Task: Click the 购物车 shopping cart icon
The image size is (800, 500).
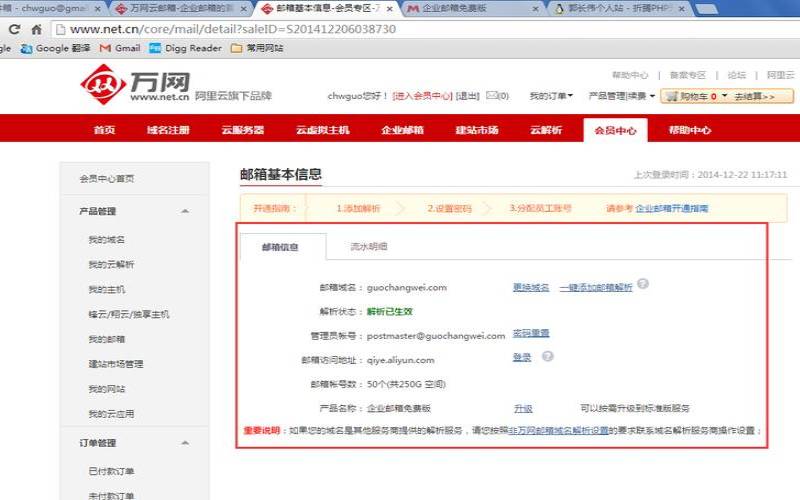Action: pos(672,96)
